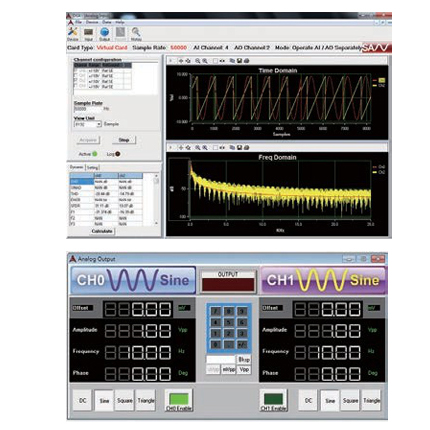Click zoom-in icon above Time Domain chart
Viewport: 430px width, 430px height.
tap(198, 61)
